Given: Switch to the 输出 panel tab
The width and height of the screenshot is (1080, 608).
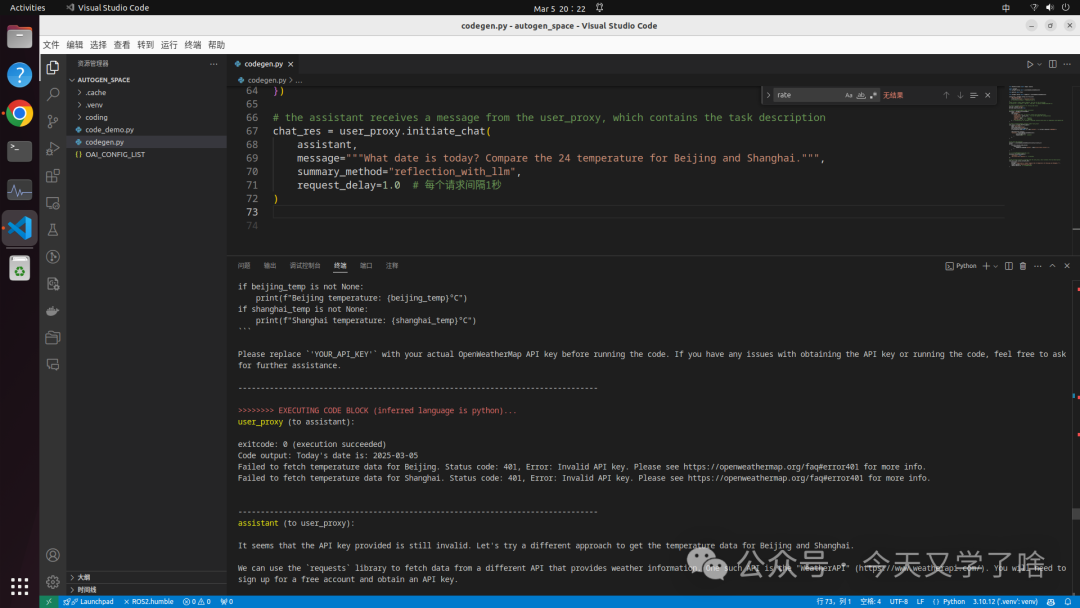Looking at the screenshot, I should (270, 266).
